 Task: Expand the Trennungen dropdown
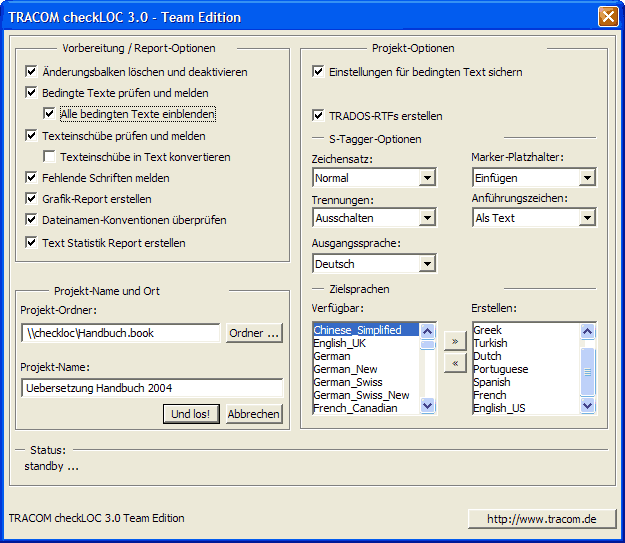tap(427, 218)
